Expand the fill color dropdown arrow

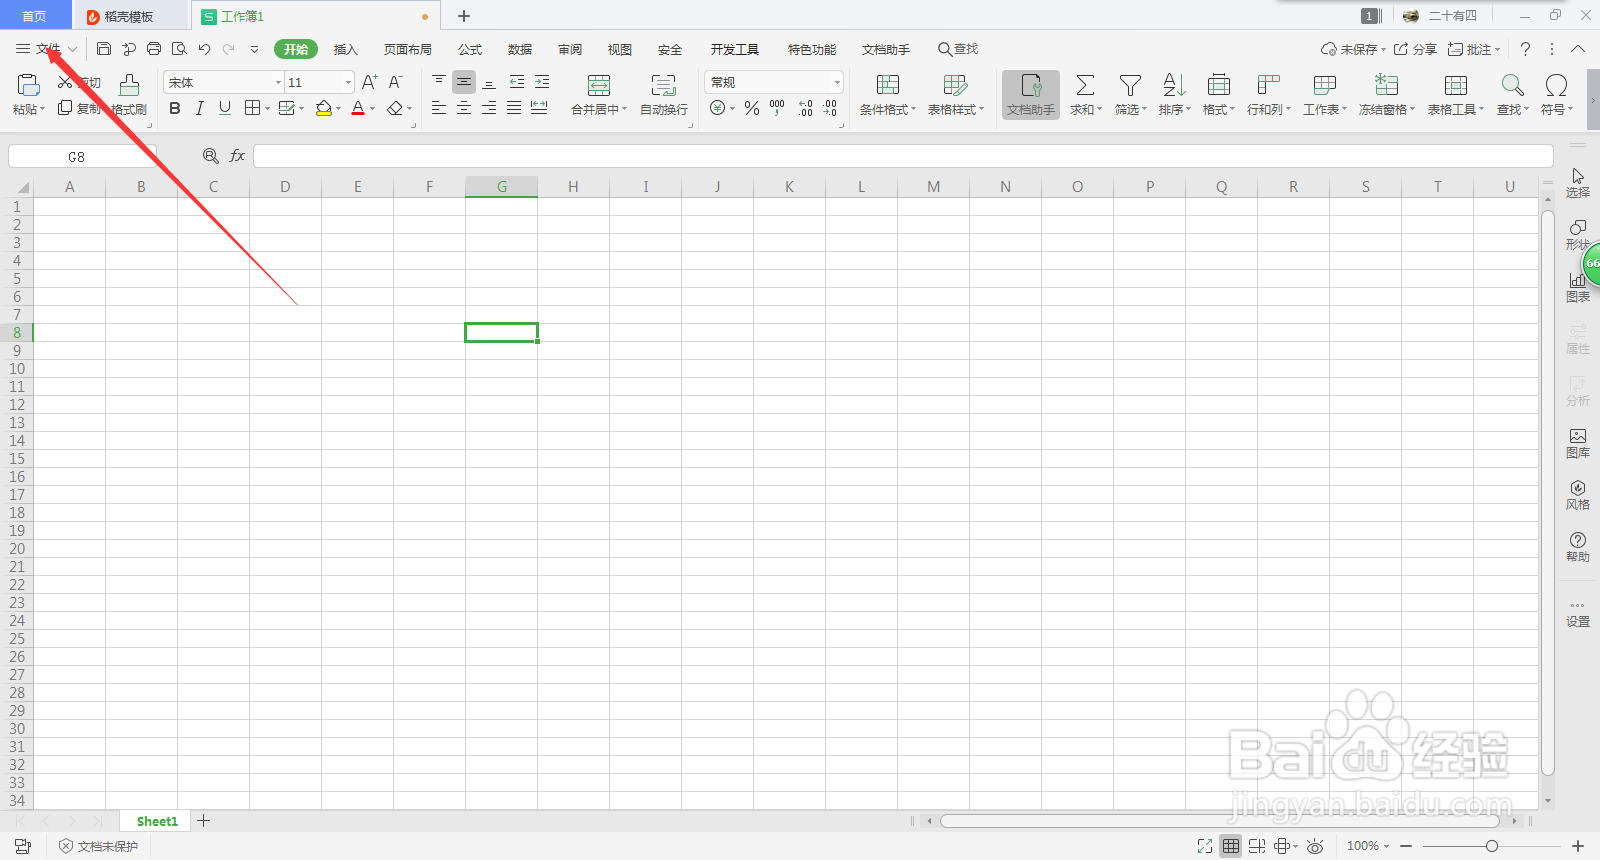338,109
